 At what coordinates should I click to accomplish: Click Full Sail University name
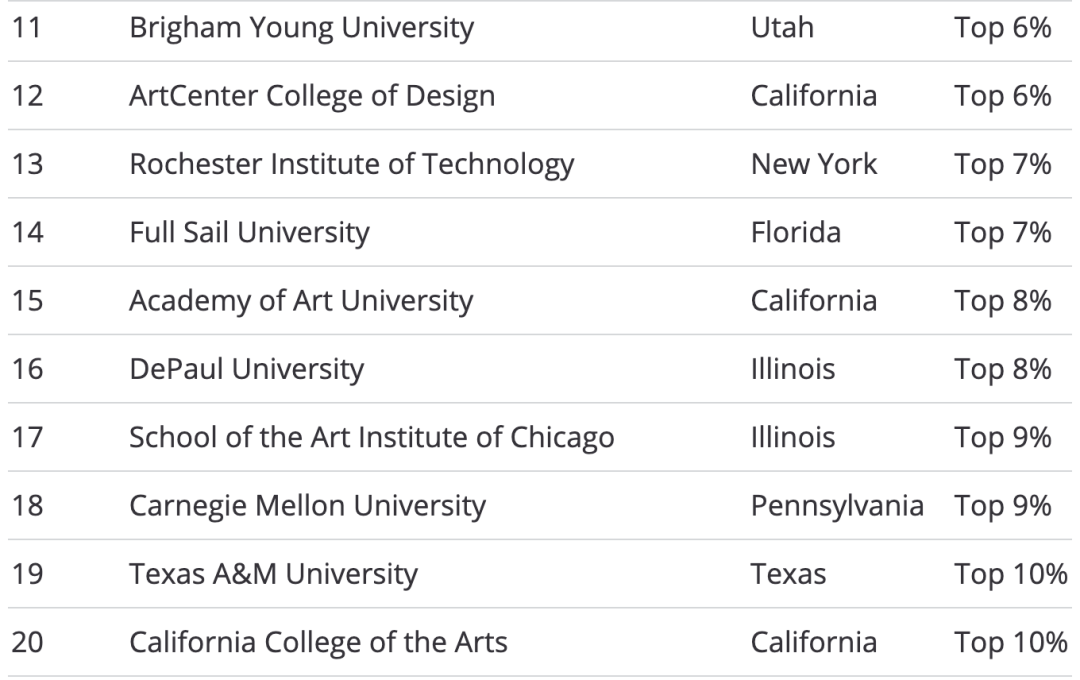[249, 233]
